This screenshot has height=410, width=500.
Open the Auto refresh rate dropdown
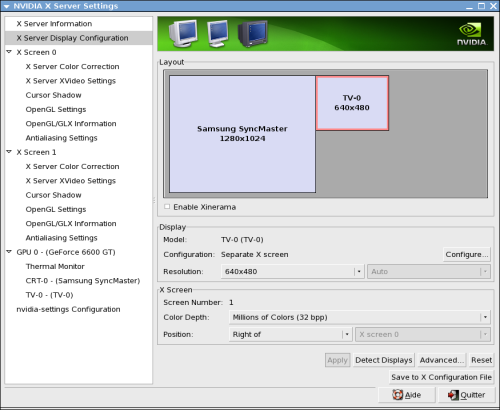(x=429, y=271)
